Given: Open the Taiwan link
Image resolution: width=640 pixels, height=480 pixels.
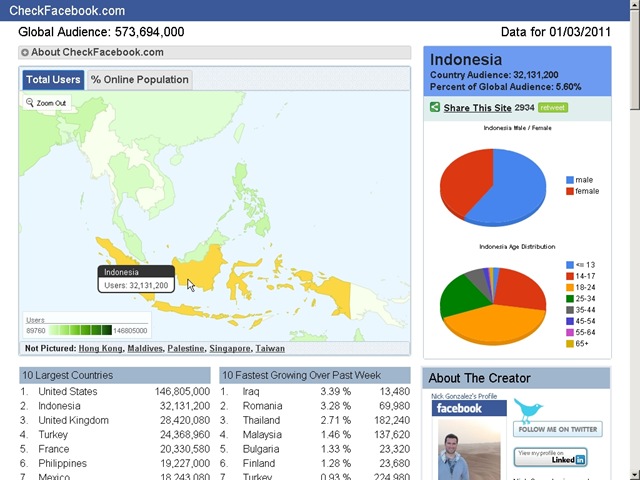Looking at the screenshot, I should coord(270,349).
